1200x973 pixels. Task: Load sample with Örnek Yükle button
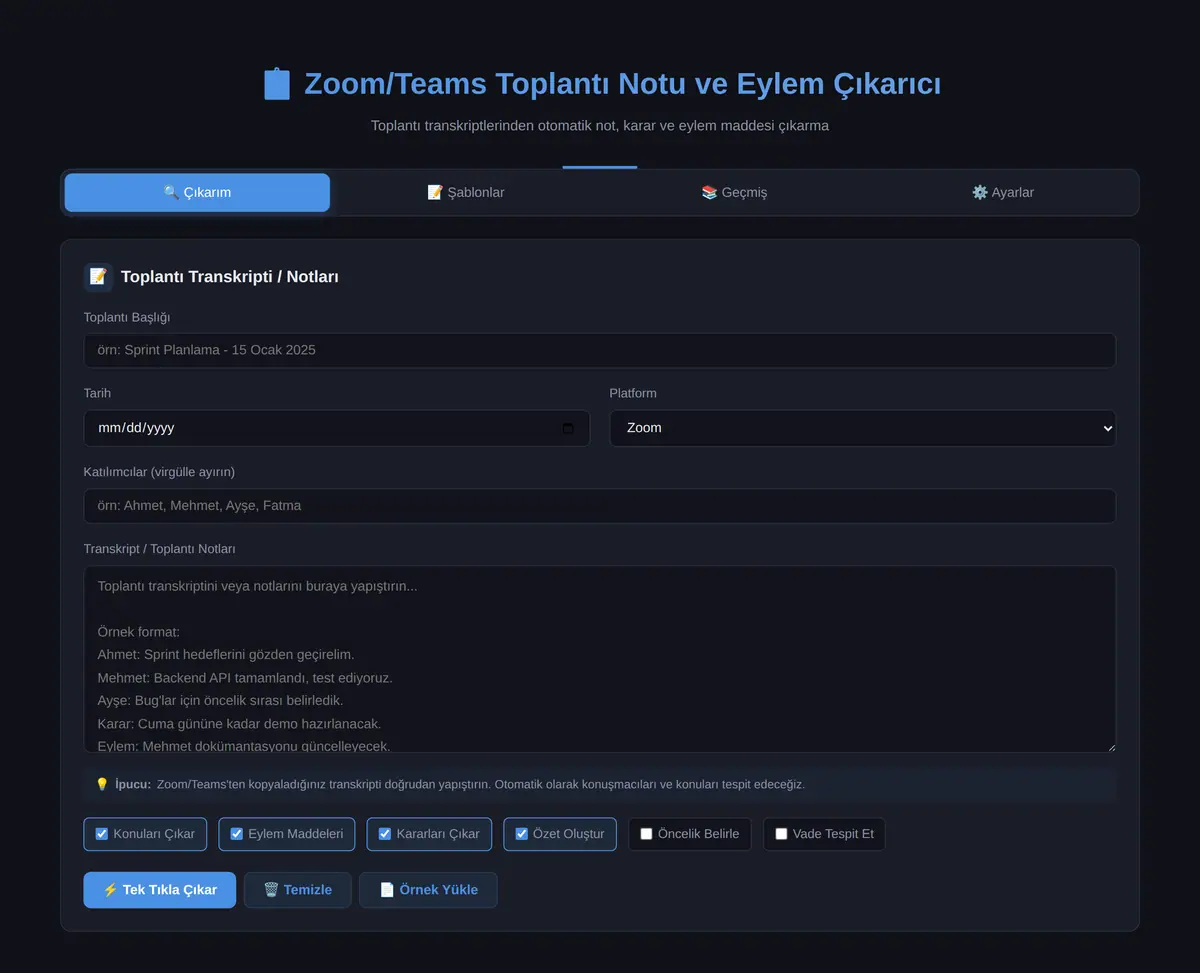coord(428,890)
